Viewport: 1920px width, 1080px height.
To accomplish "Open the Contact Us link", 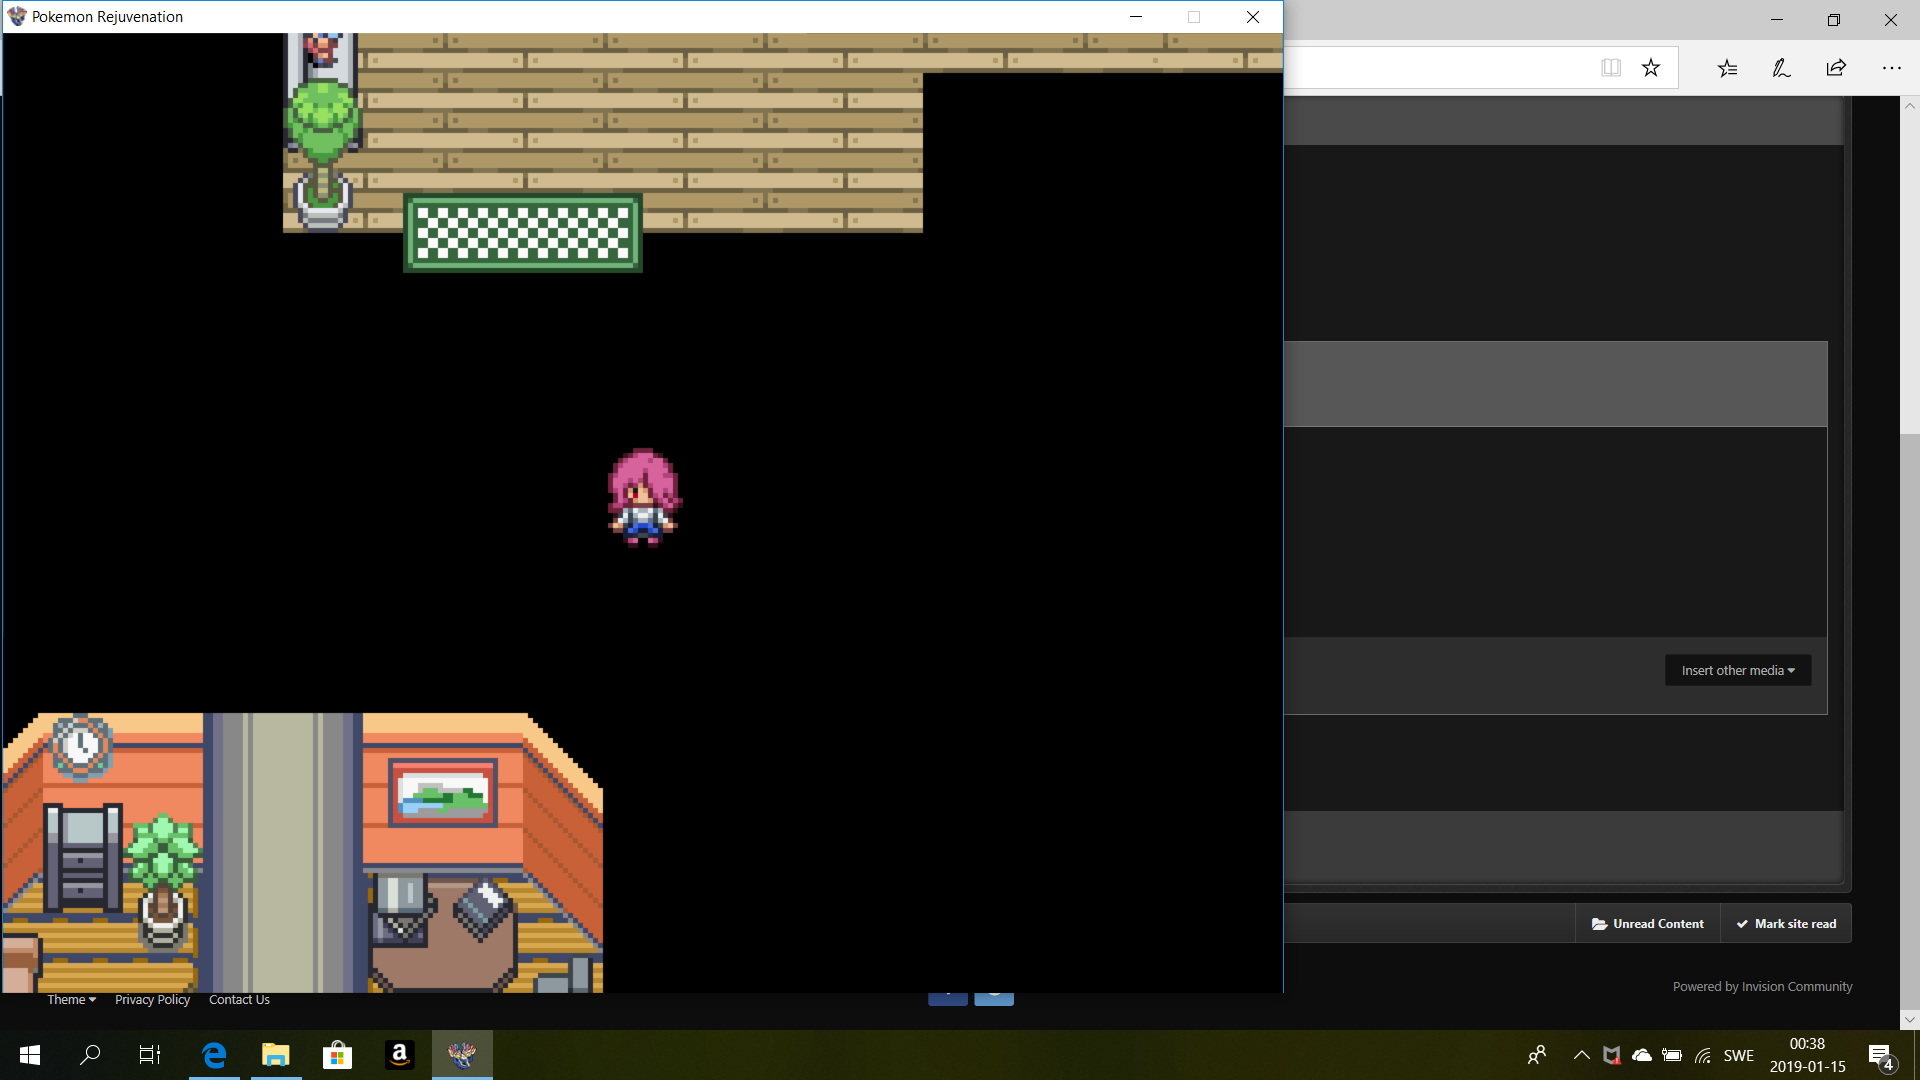I will click(x=239, y=999).
